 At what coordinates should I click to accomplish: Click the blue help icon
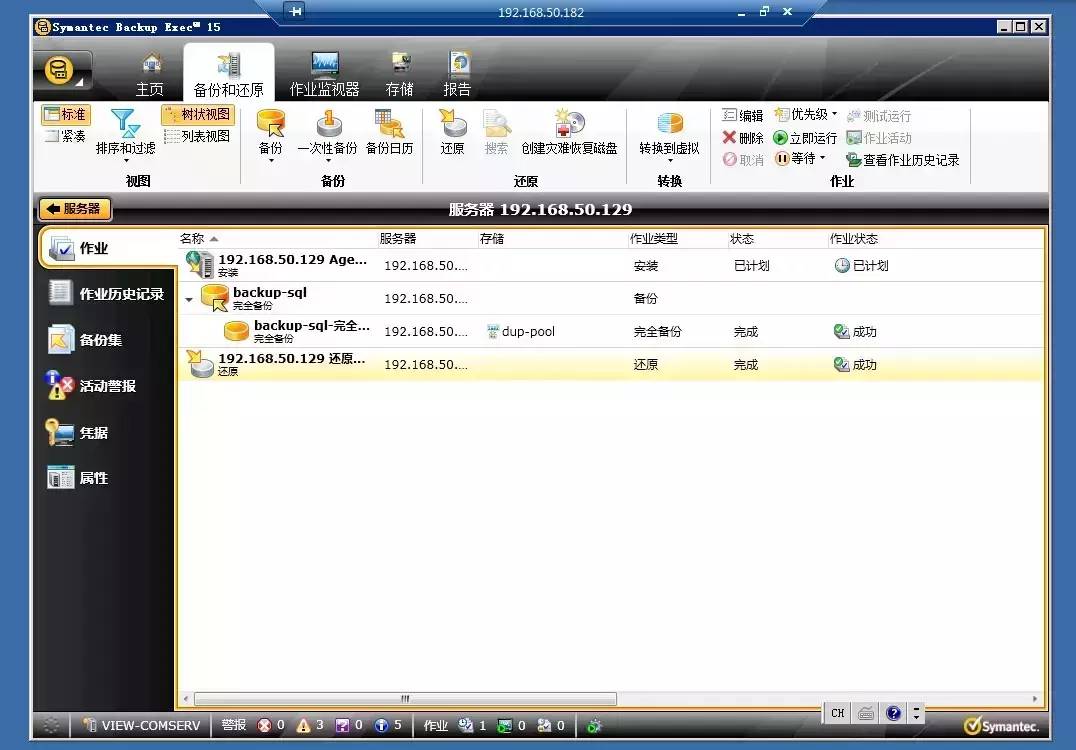click(893, 713)
